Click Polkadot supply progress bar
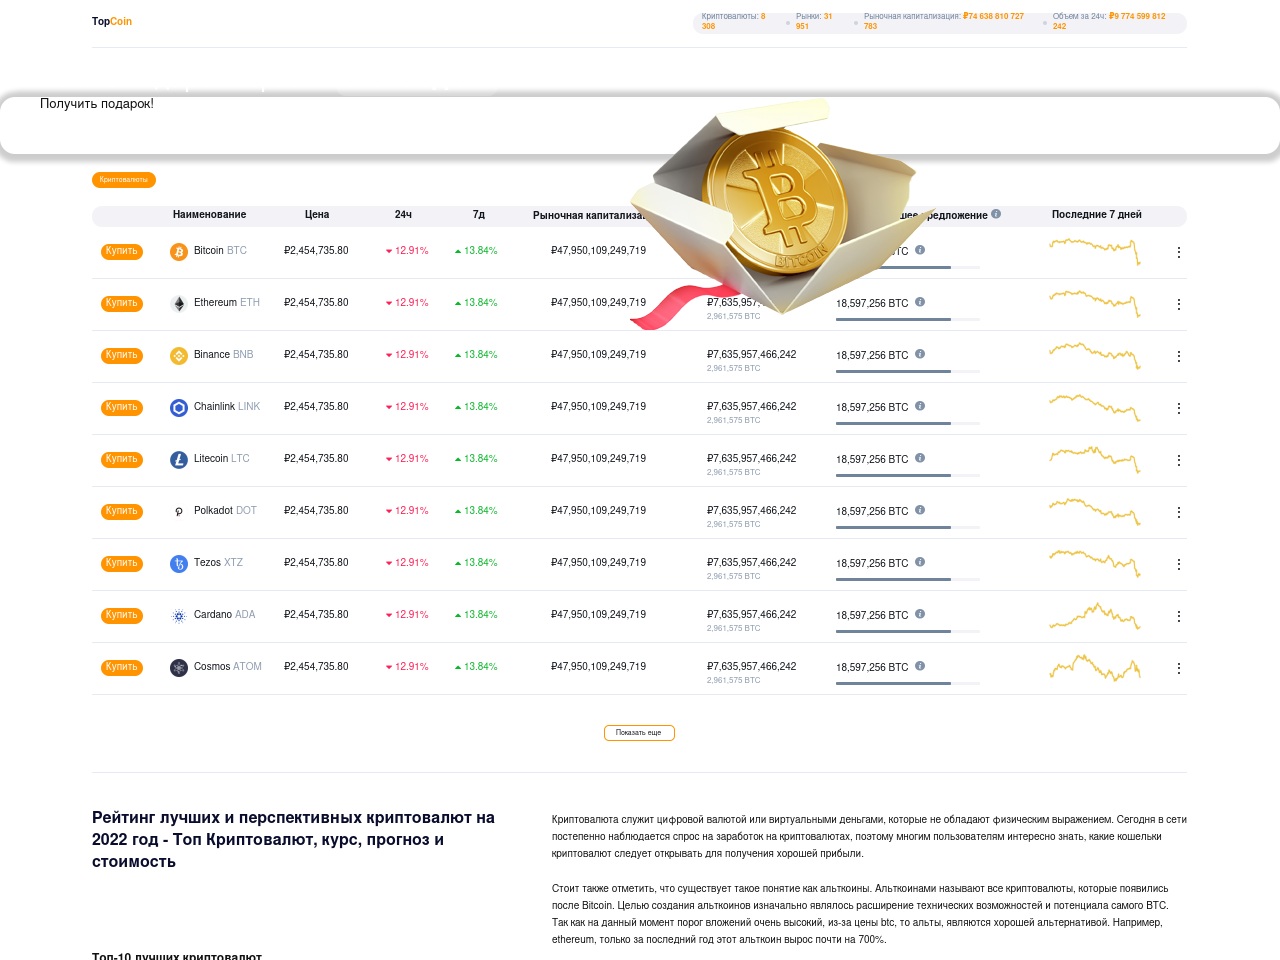1280x960 pixels. tap(908, 527)
